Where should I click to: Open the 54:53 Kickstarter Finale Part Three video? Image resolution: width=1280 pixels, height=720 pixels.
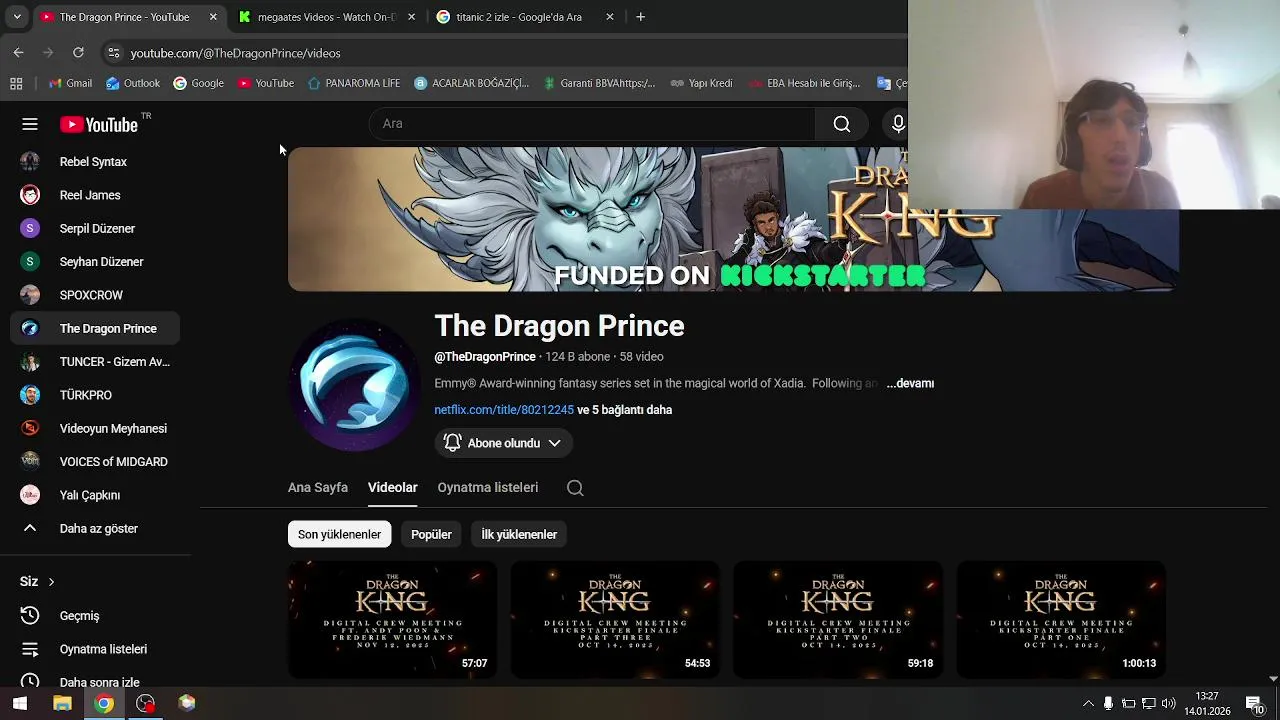click(615, 619)
